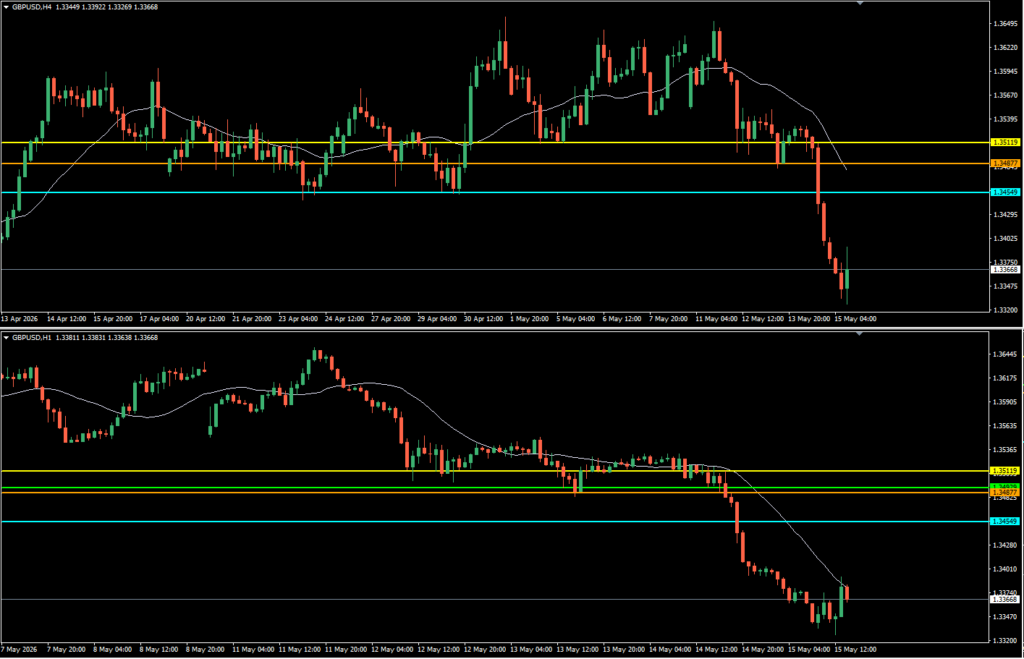Click cyan 1.34549 price label on H1 chart
The height and width of the screenshot is (659, 1024).
click(x=1006, y=521)
